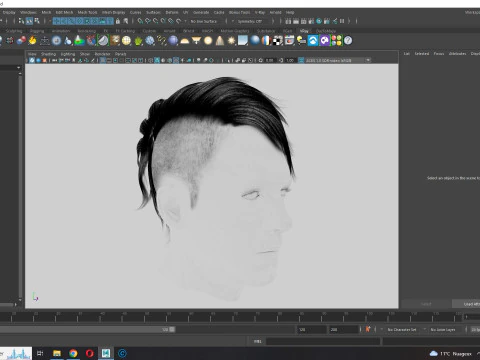Screen dimensions: 480x360
Task: Click the Maya taskbar icon
Action: pos(106,353)
